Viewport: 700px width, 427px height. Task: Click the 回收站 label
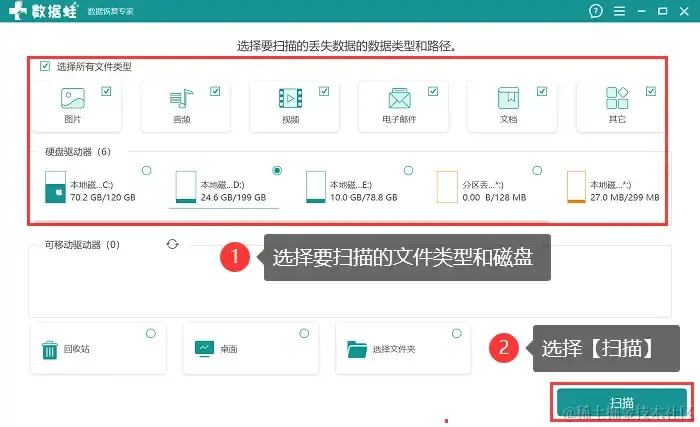point(76,349)
